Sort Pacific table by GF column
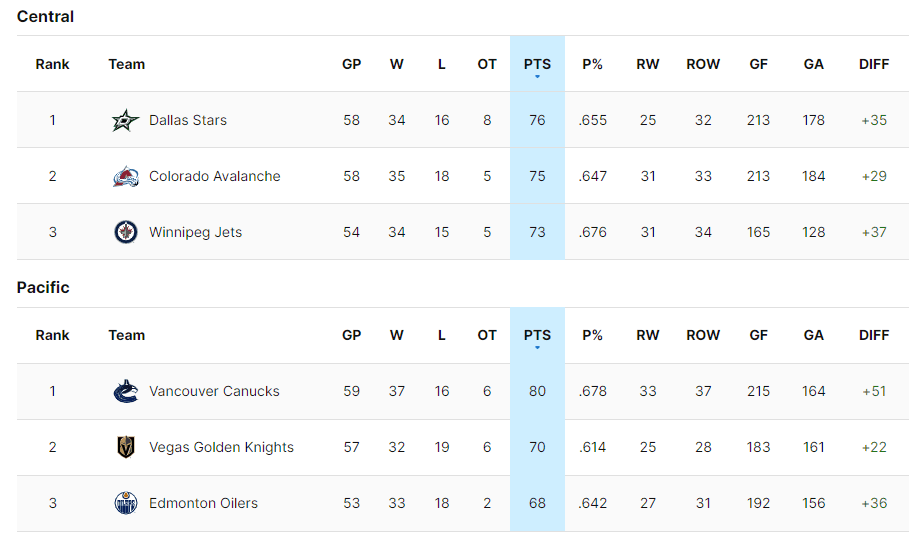 (758, 335)
